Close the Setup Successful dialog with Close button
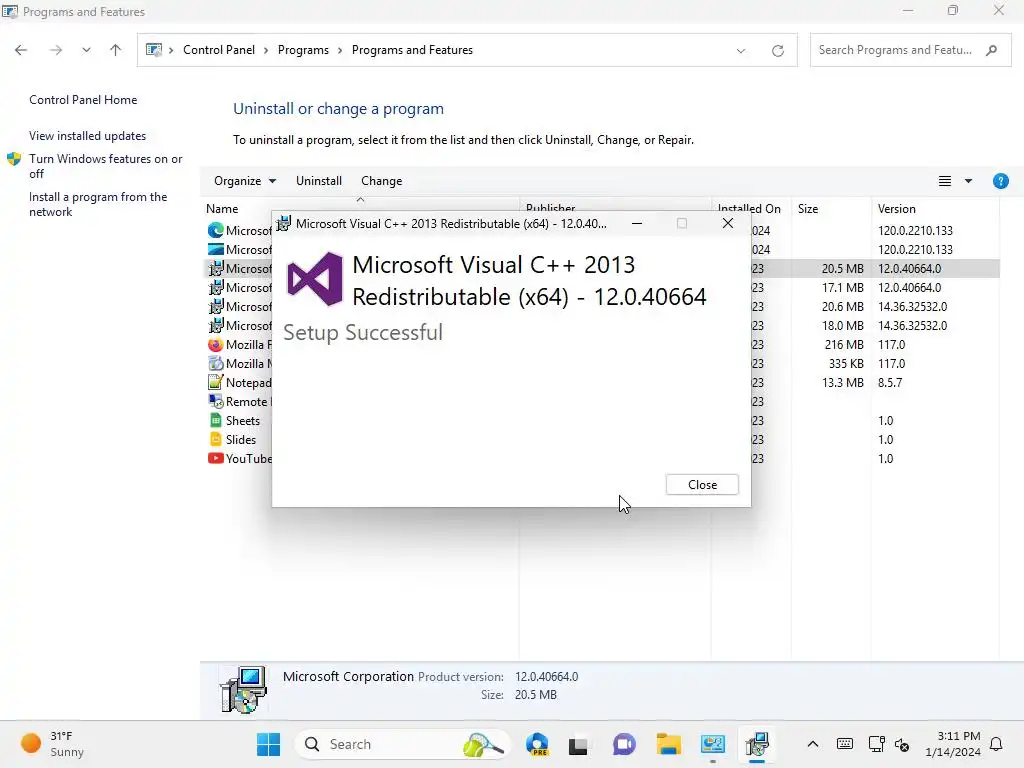The image size is (1024, 768). pyautogui.click(x=702, y=485)
